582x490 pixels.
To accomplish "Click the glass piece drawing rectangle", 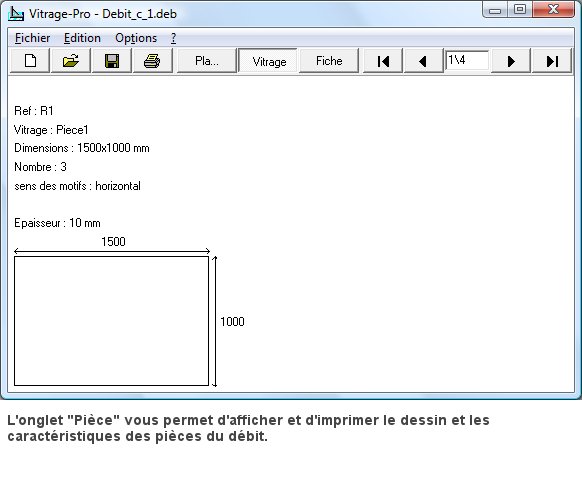I will pyautogui.click(x=111, y=321).
